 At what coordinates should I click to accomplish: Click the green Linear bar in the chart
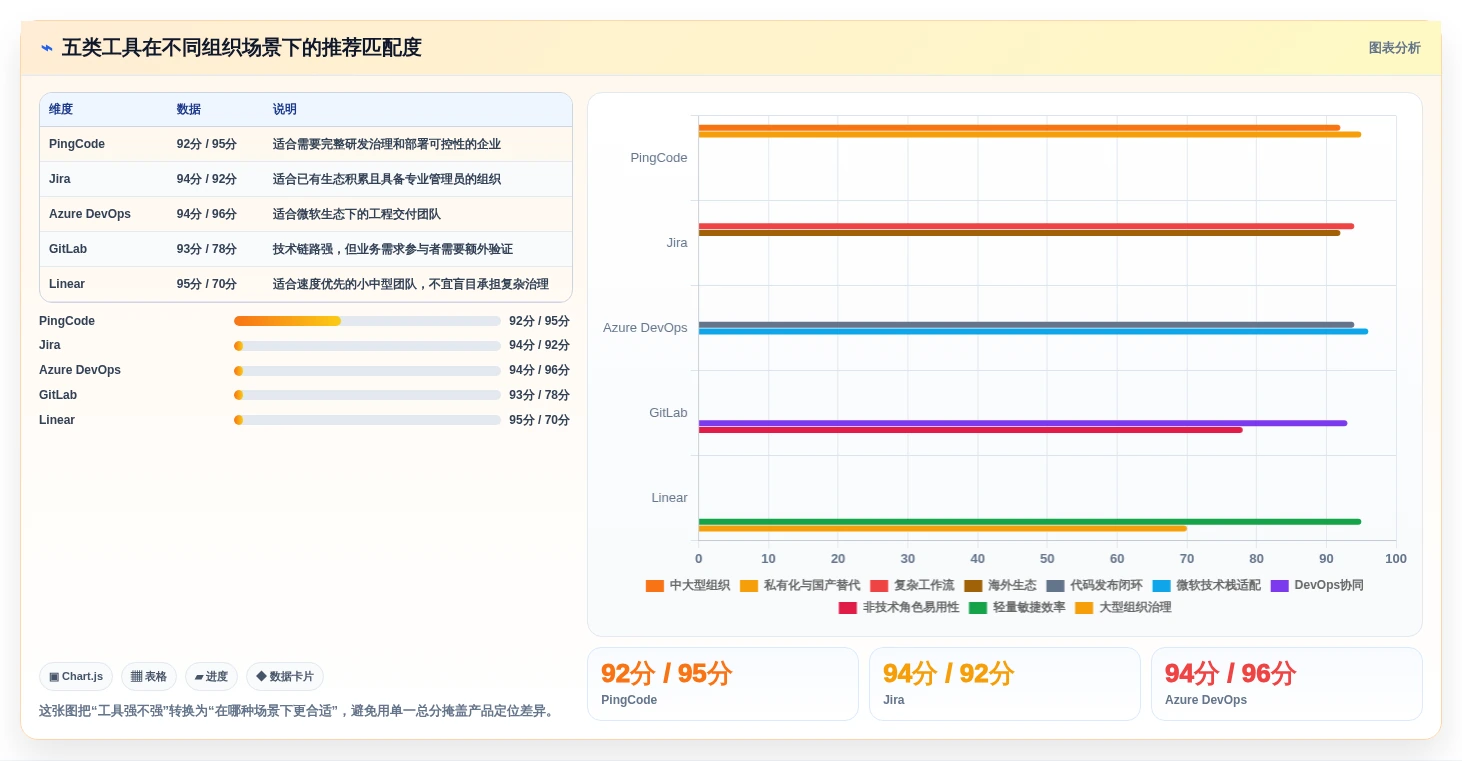(1029, 521)
